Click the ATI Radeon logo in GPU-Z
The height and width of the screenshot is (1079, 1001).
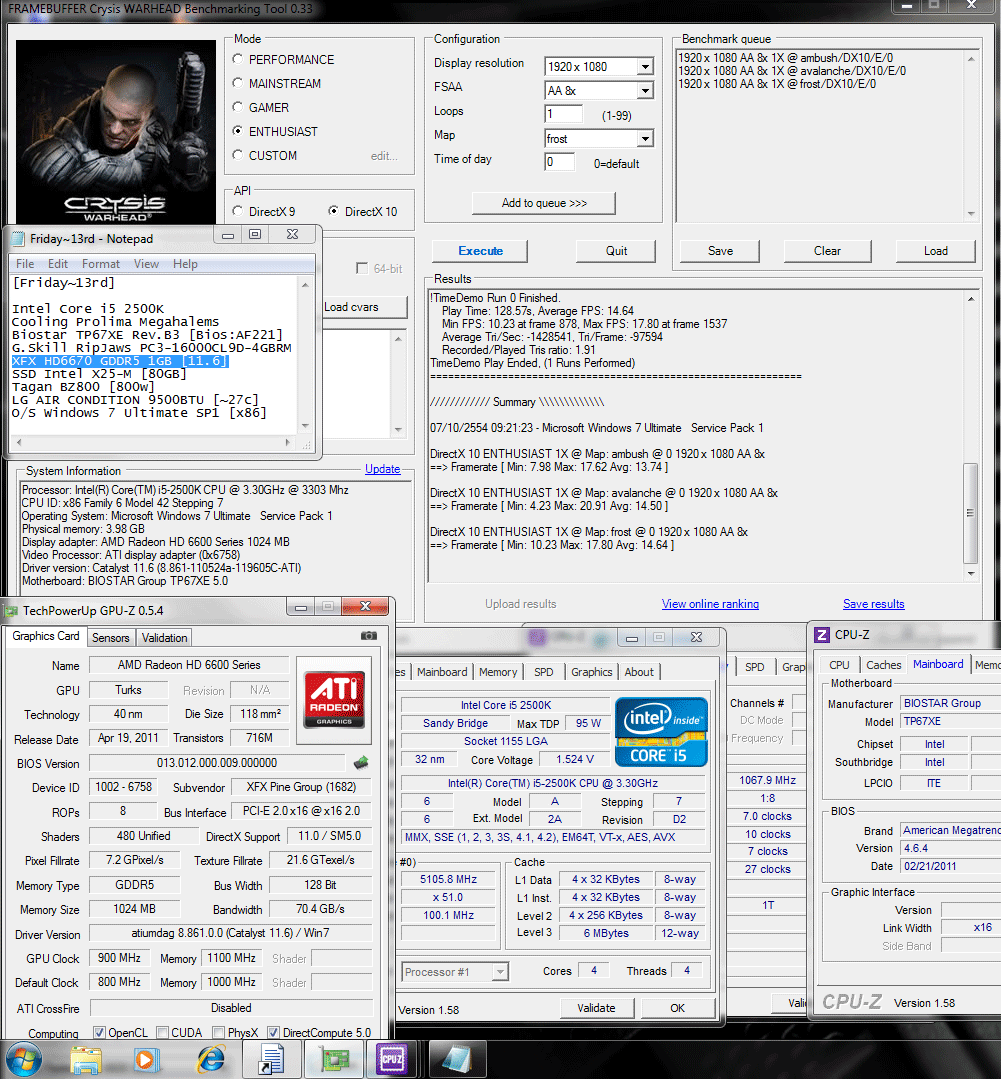click(334, 700)
